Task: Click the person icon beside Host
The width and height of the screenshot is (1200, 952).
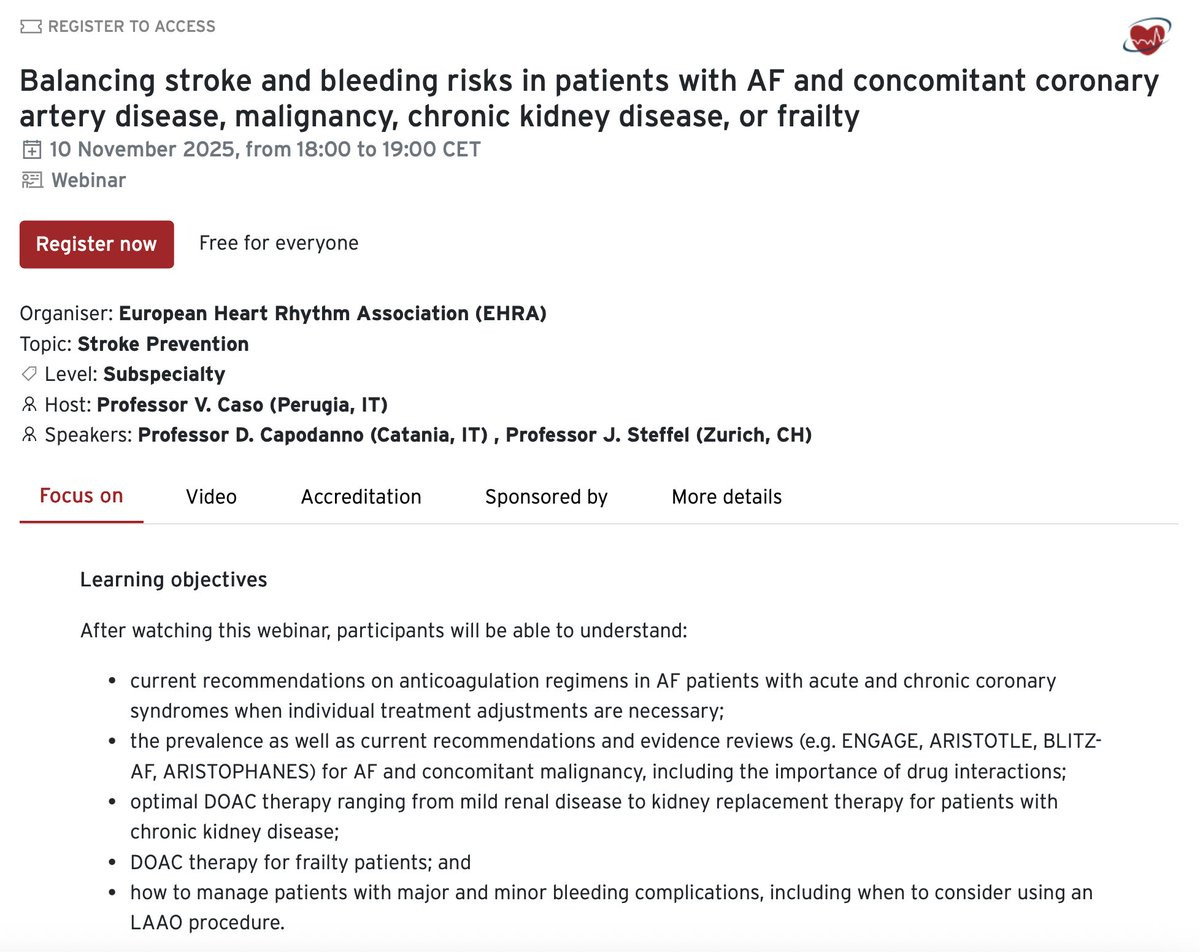Action: pos(28,405)
